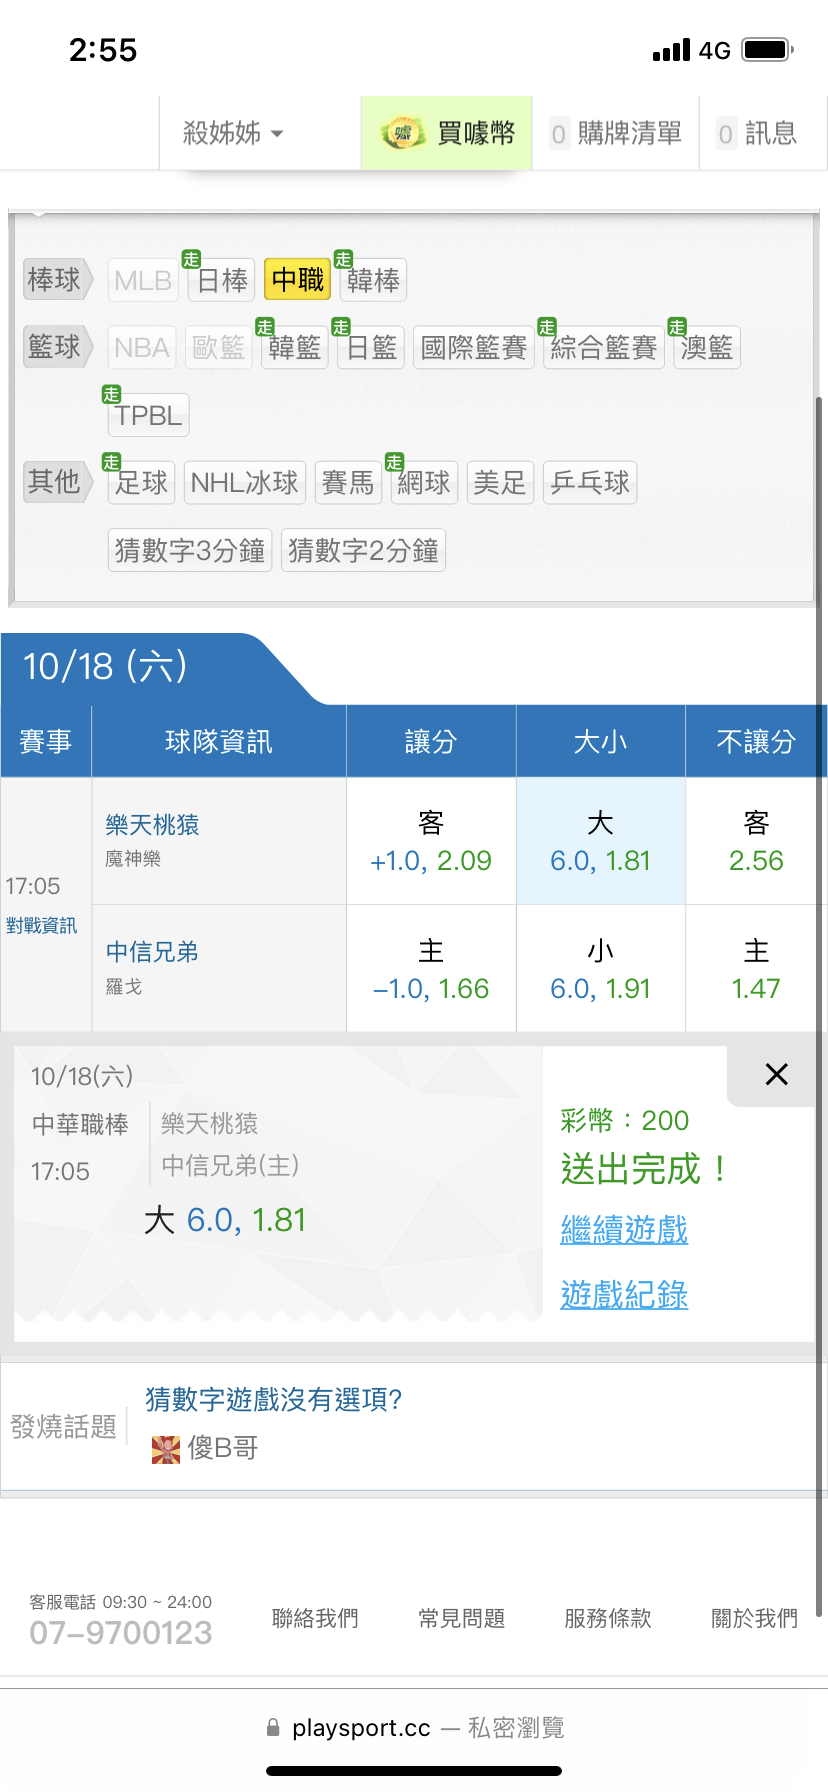The width and height of the screenshot is (828, 1792).
Task: View 對戰資訊 matchup info
Action: coord(41,926)
